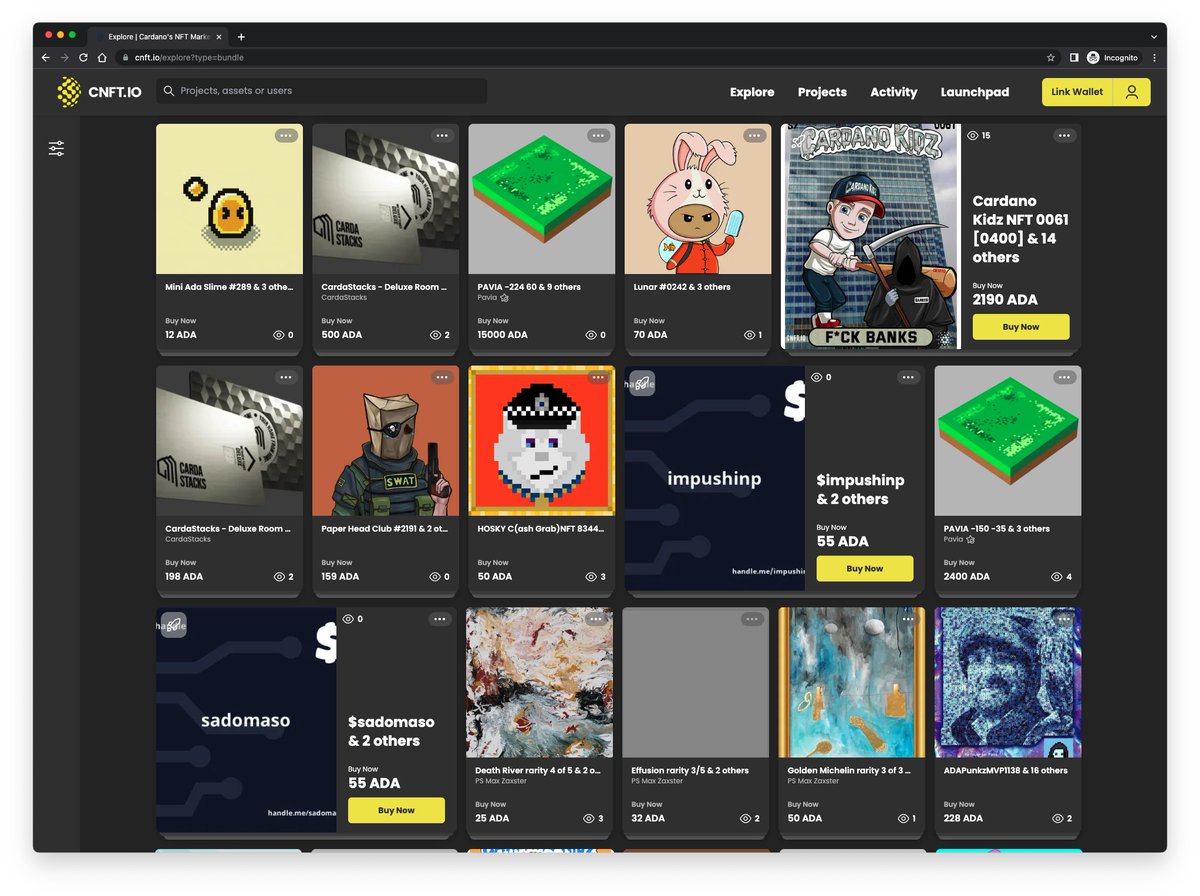
Task: Open browser three-dot menu
Action: (x=1154, y=58)
